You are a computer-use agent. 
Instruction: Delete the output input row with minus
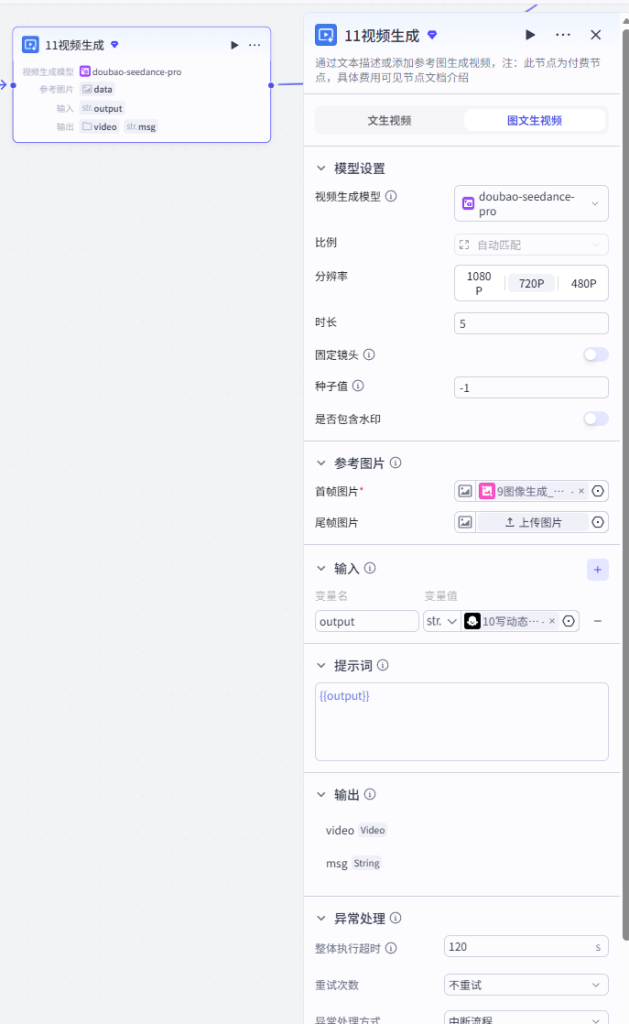click(598, 621)
